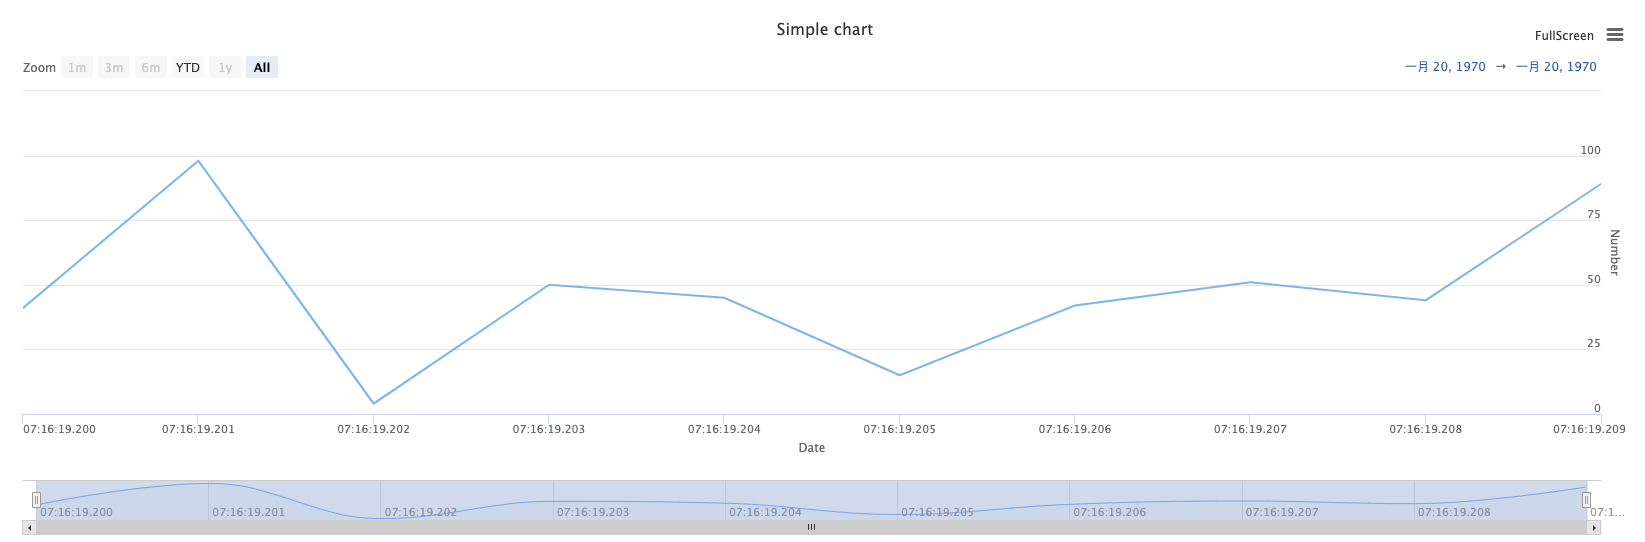This screenshot has height=542, width=1645.
Task: Click the scrollbar right arrow
Action: (x=1594, y=527)
